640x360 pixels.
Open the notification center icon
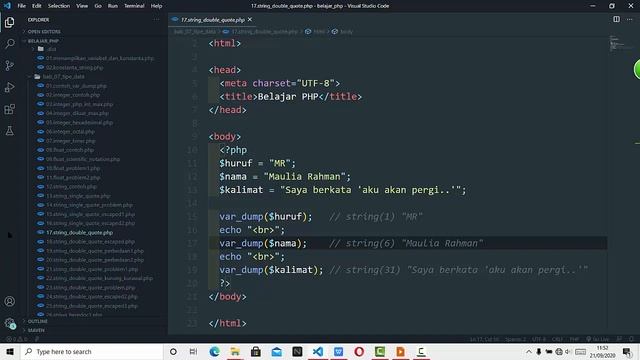tap(627, 352)
